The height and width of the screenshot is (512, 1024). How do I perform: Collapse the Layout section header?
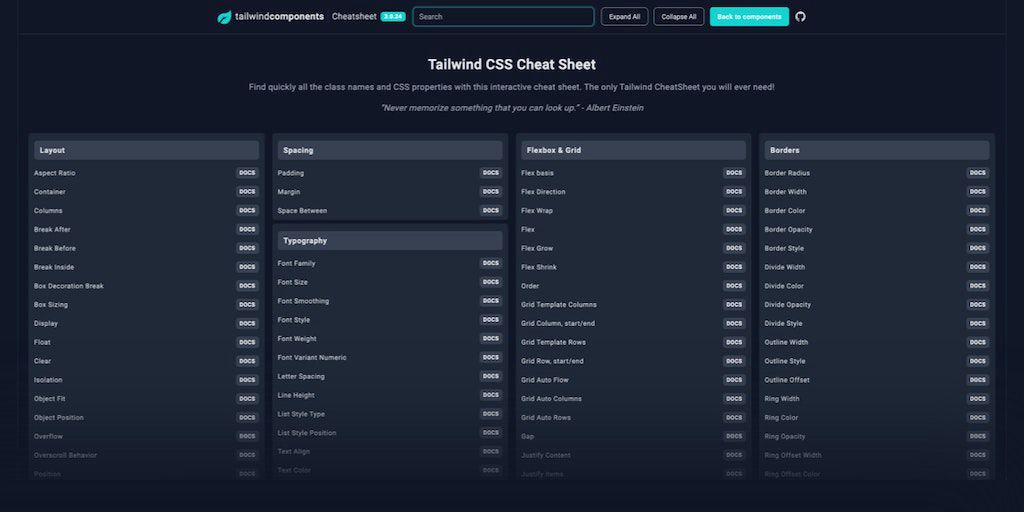146,150
